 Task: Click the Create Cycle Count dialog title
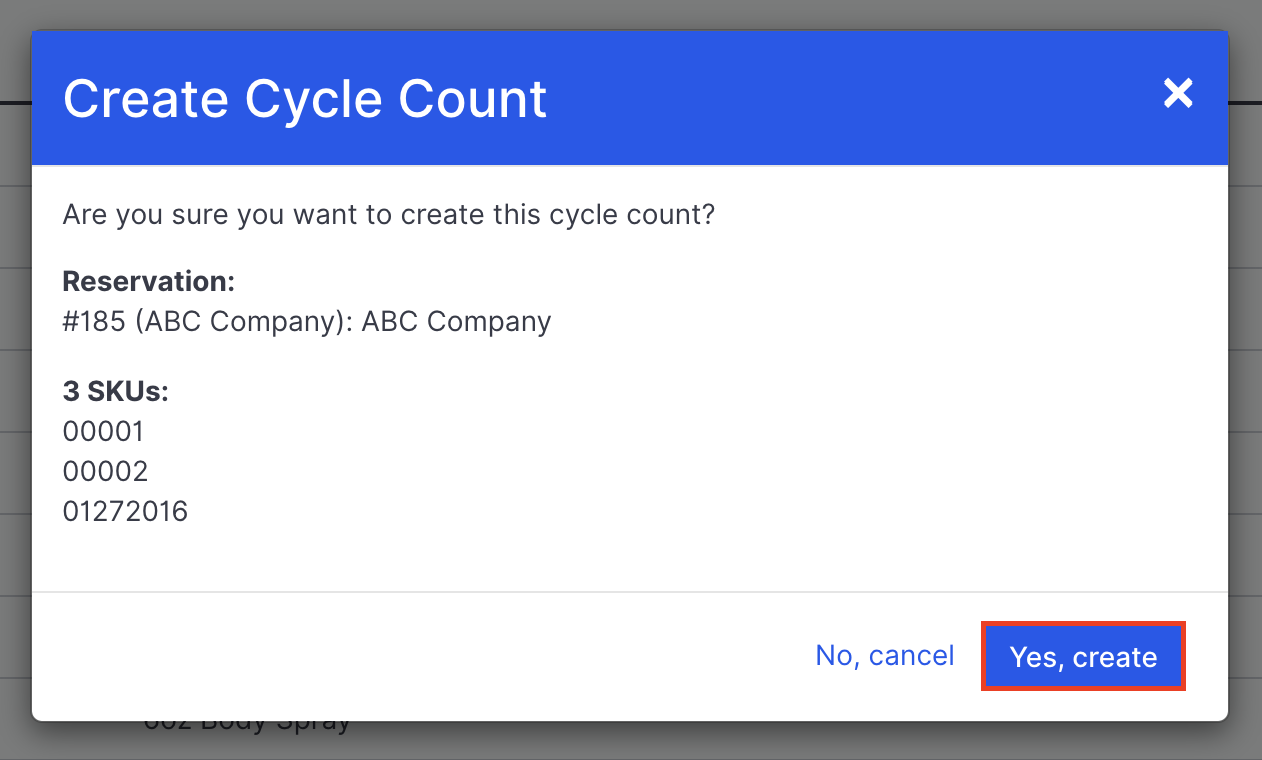pos(305,98)
